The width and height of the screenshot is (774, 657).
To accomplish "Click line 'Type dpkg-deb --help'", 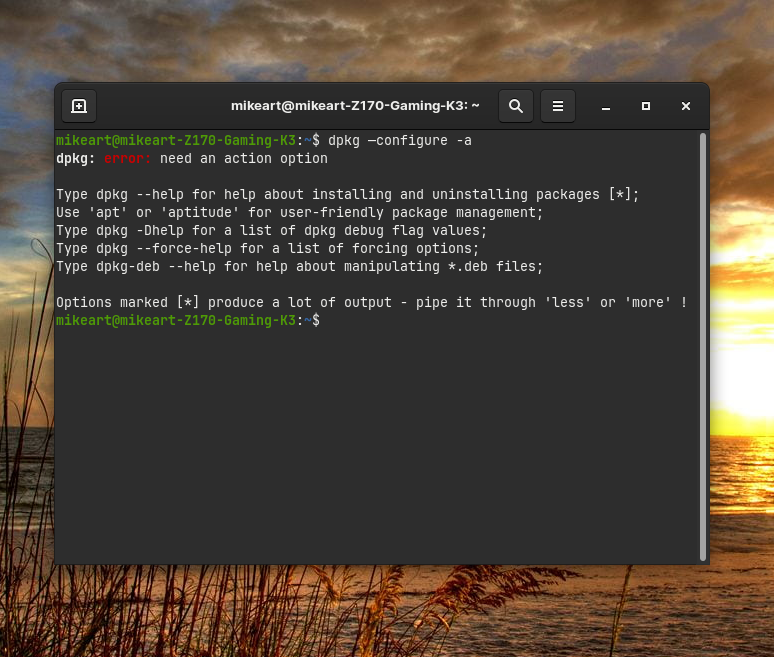I will [x=300, y=267].
